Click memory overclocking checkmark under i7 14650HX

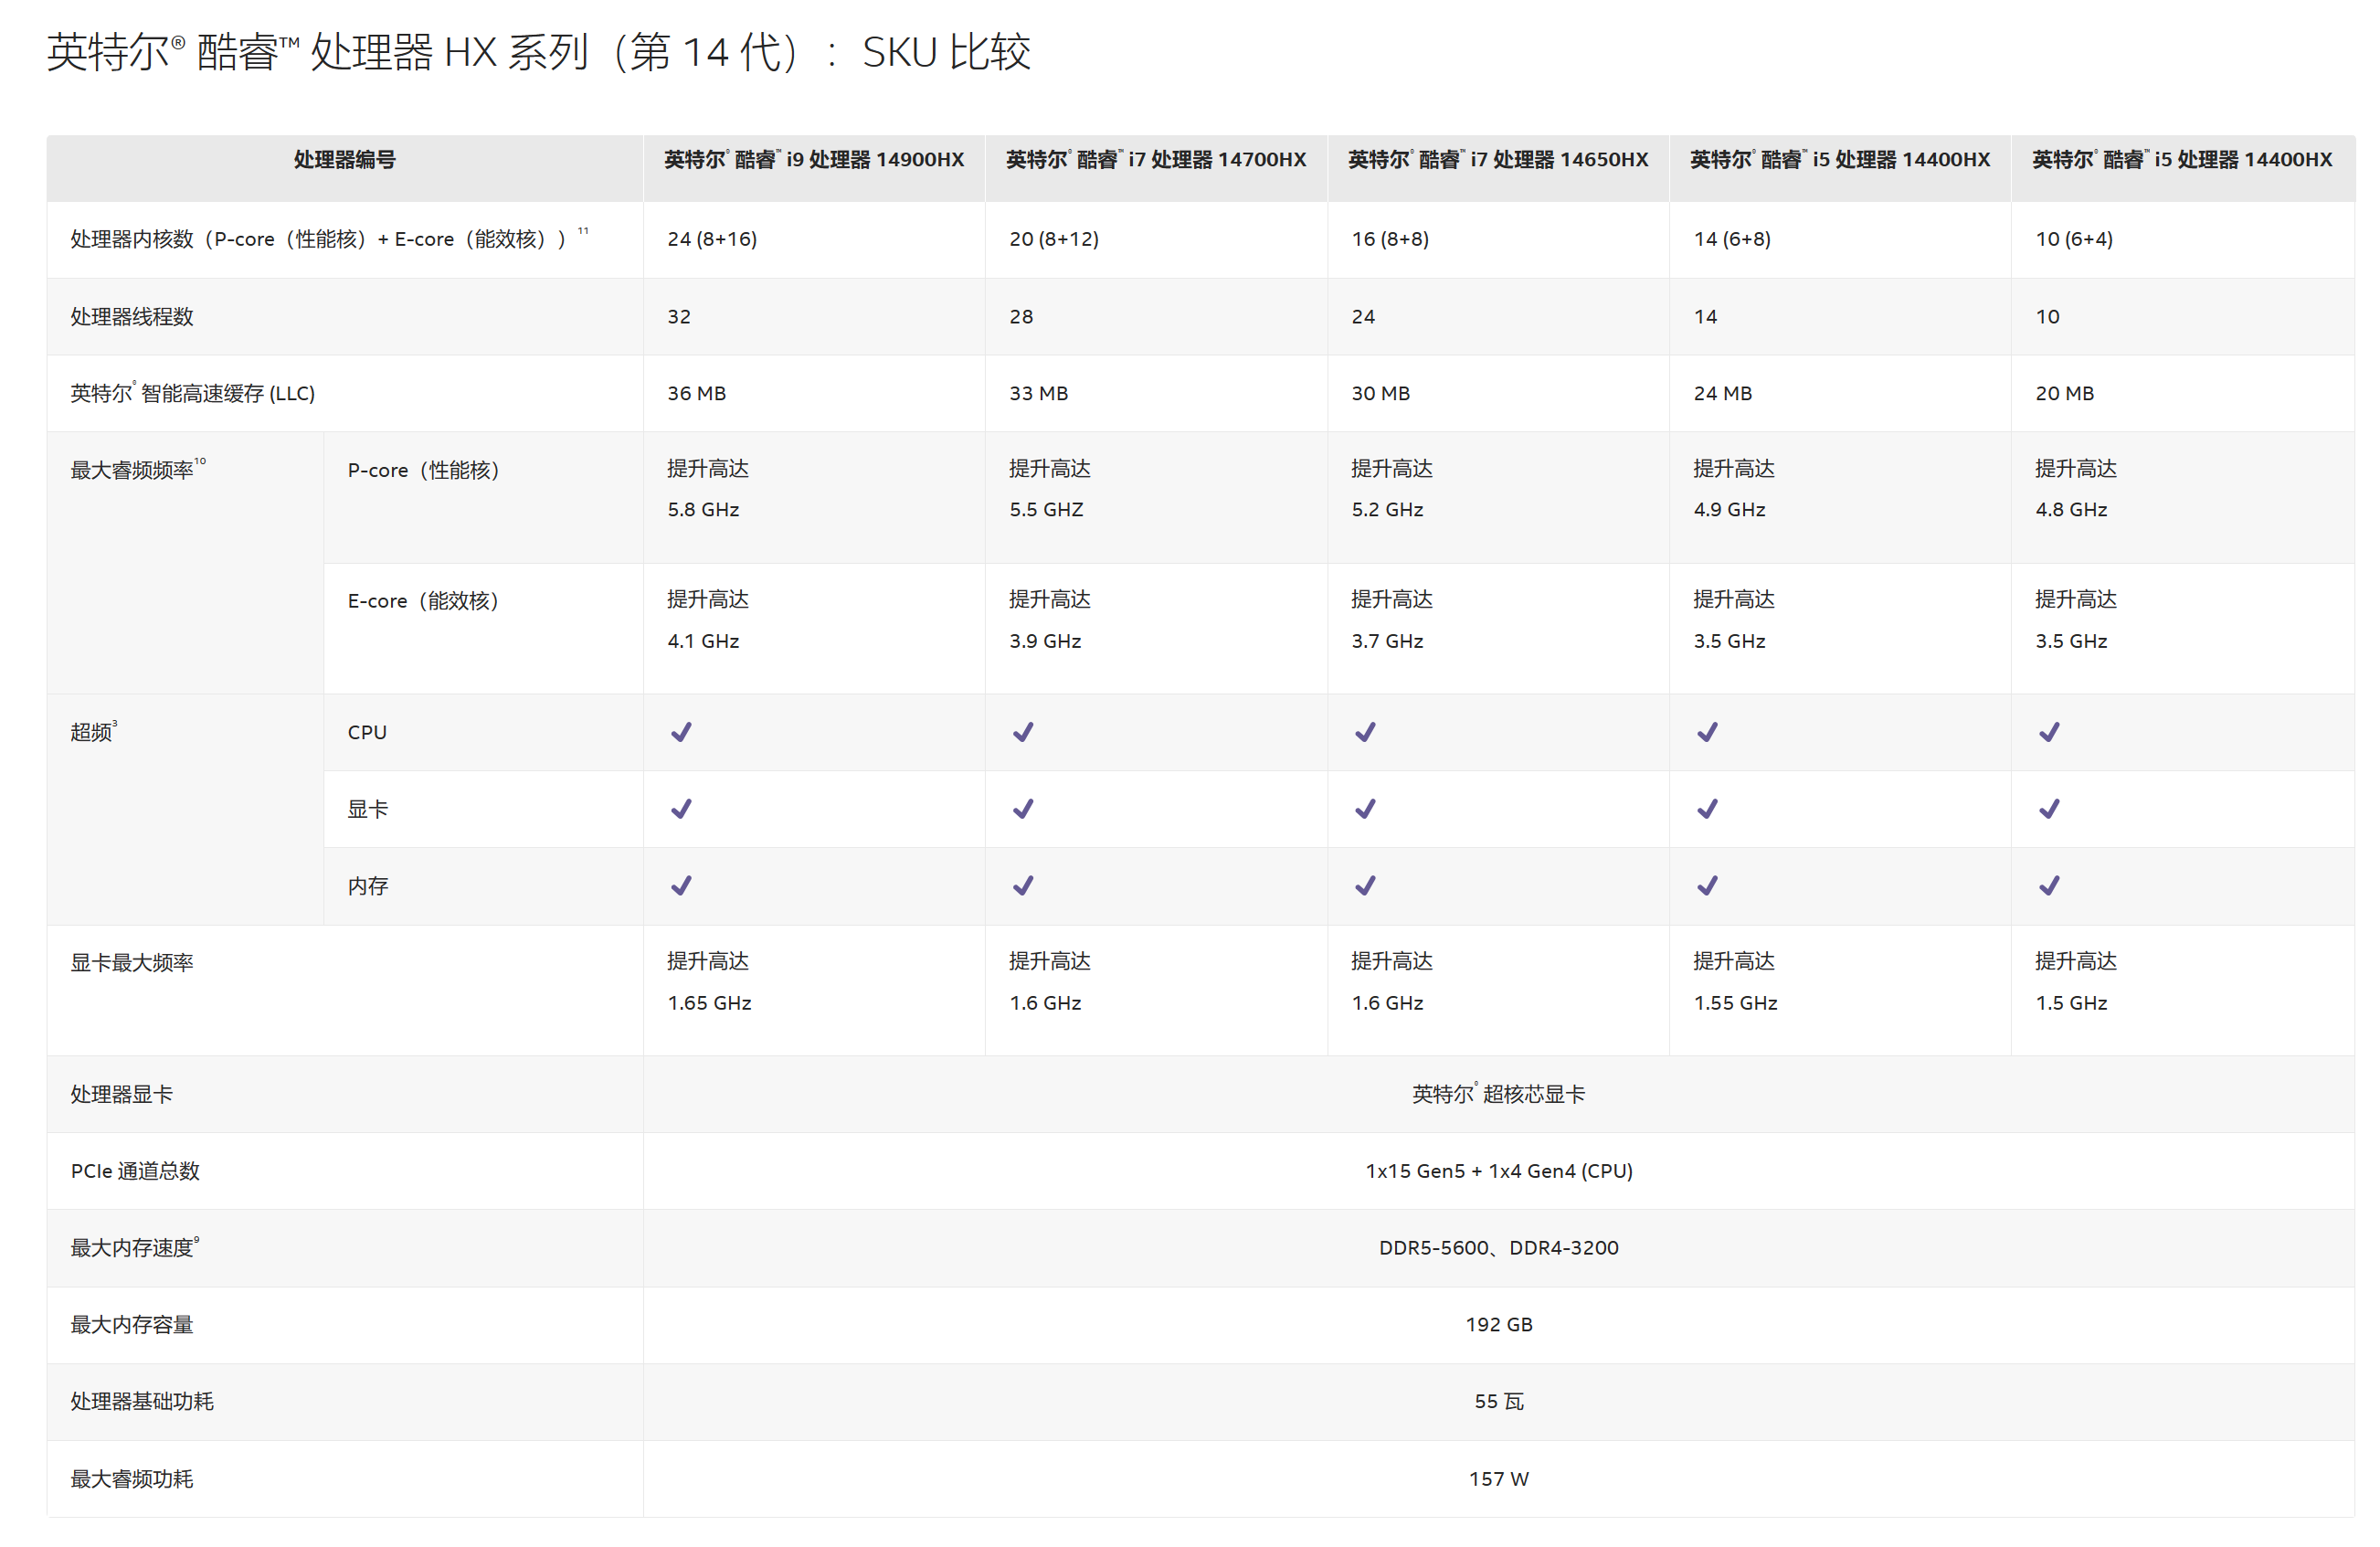pos(1365,886)
